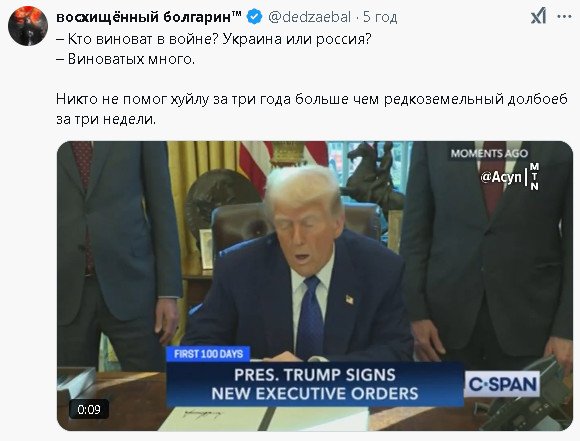Click the trademark symbol after the name
Image resolution: width=580 pixels, height=441 pixels.
pos(237,14)
